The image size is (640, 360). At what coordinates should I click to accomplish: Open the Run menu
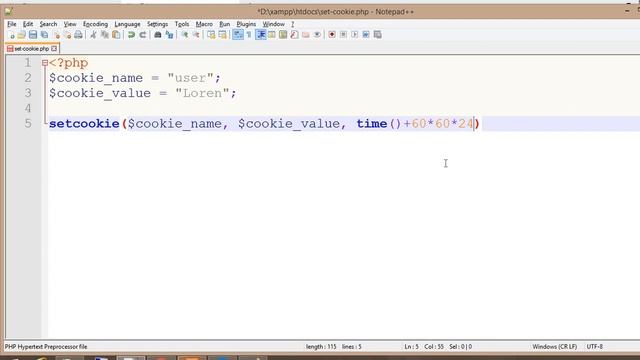224,24
